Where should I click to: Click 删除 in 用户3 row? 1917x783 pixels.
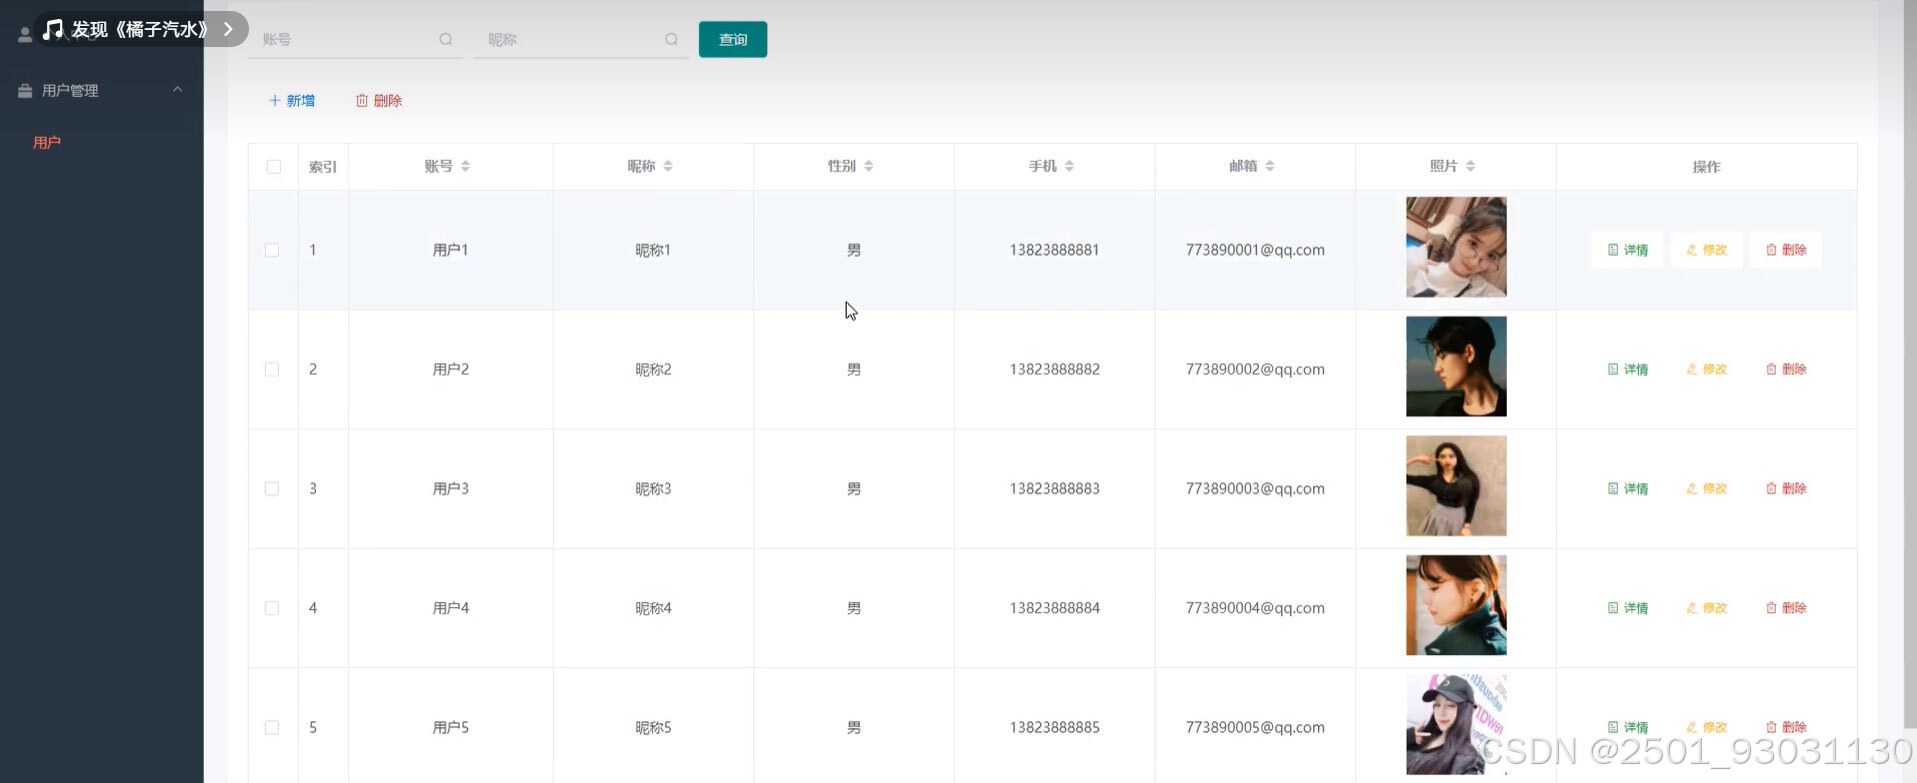1786,488
